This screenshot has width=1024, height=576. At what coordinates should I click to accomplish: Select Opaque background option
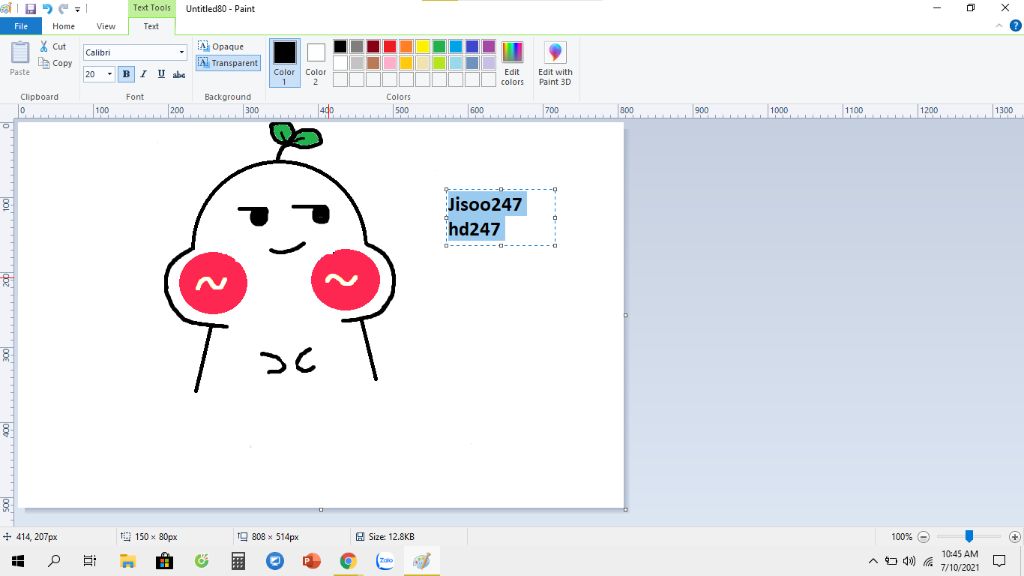221,46
